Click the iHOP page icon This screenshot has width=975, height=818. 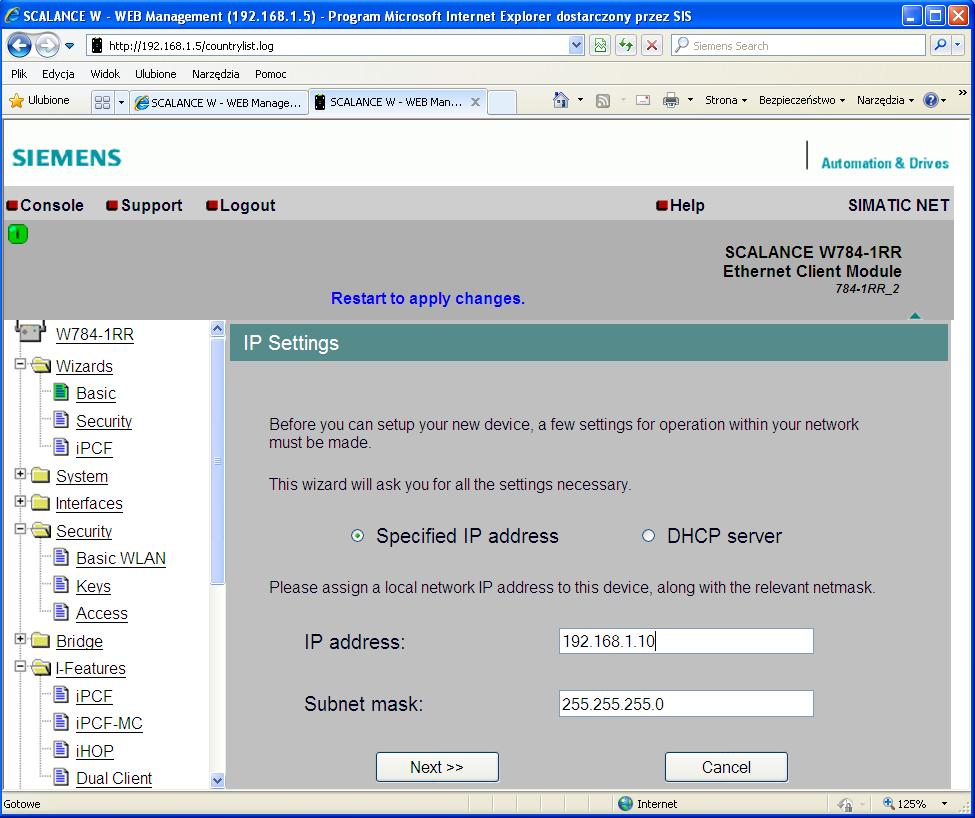pos(61,749)
